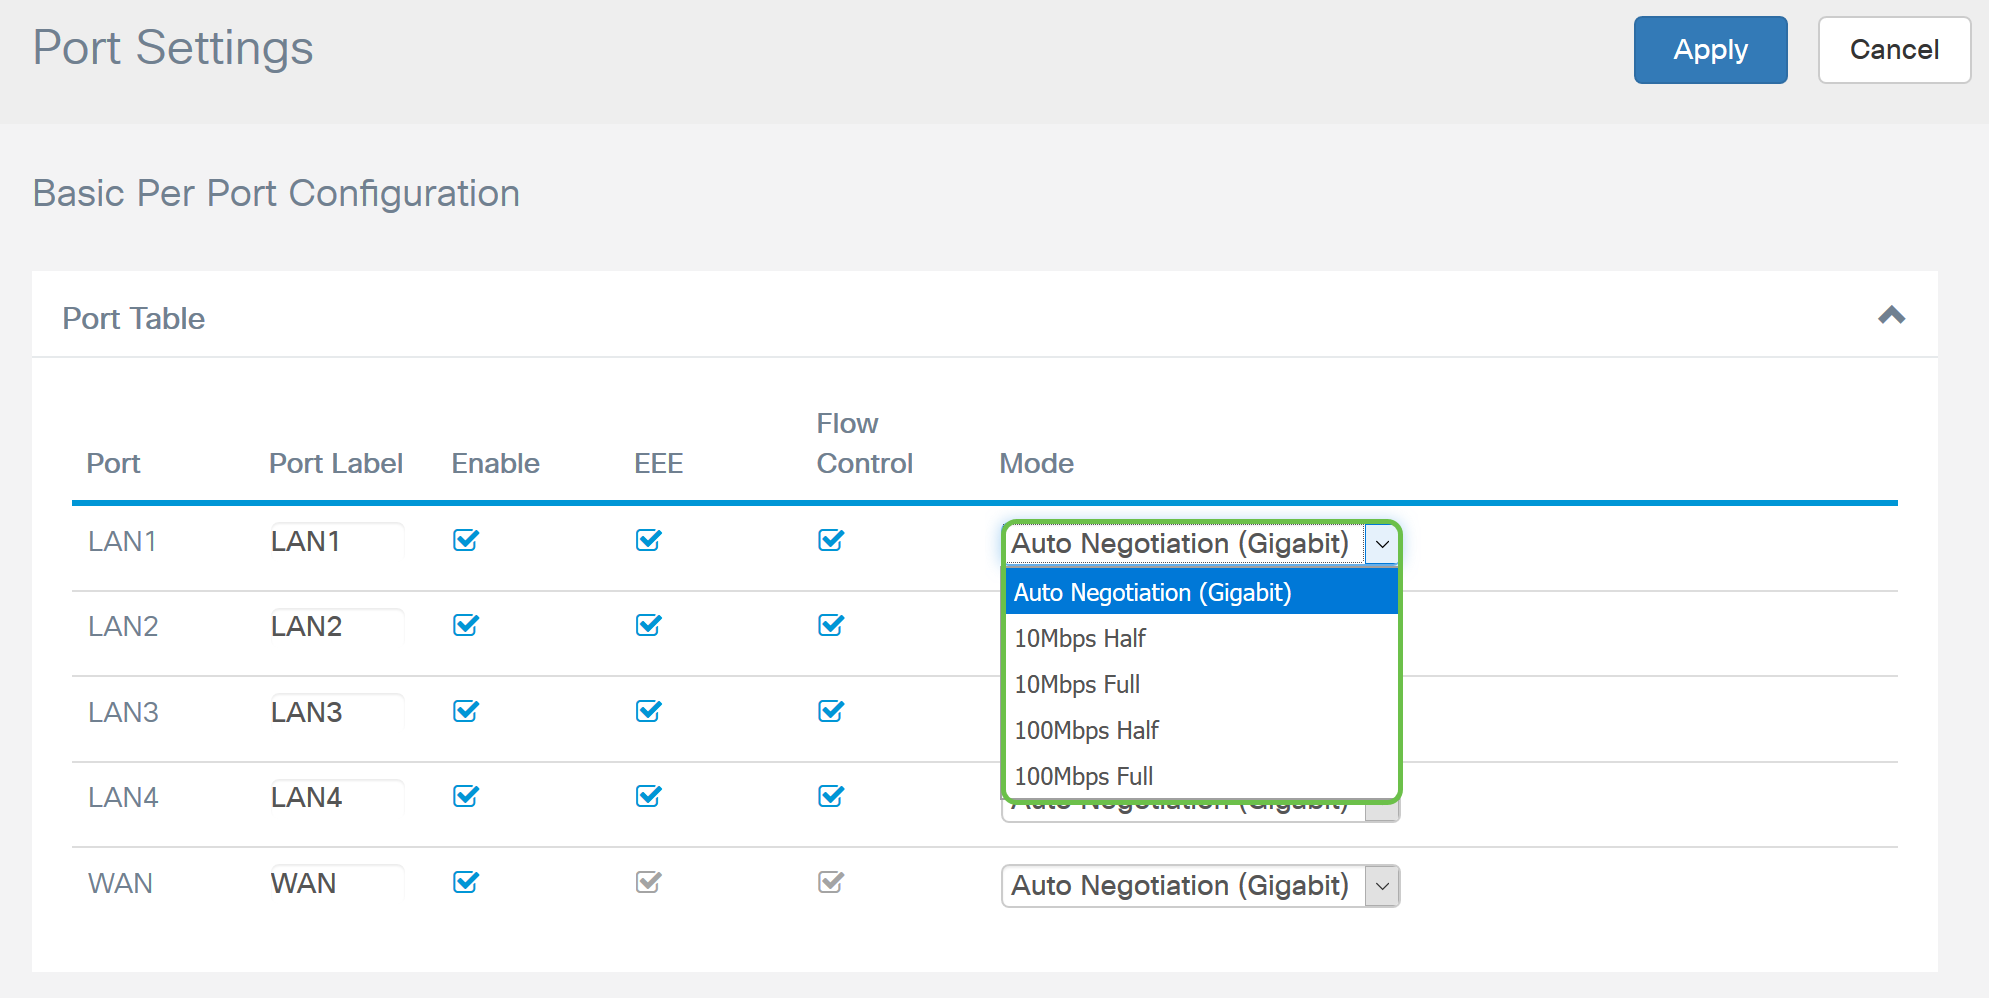Uncheck LAN1 Flow Control checkbox

click(x=831, y=541)
